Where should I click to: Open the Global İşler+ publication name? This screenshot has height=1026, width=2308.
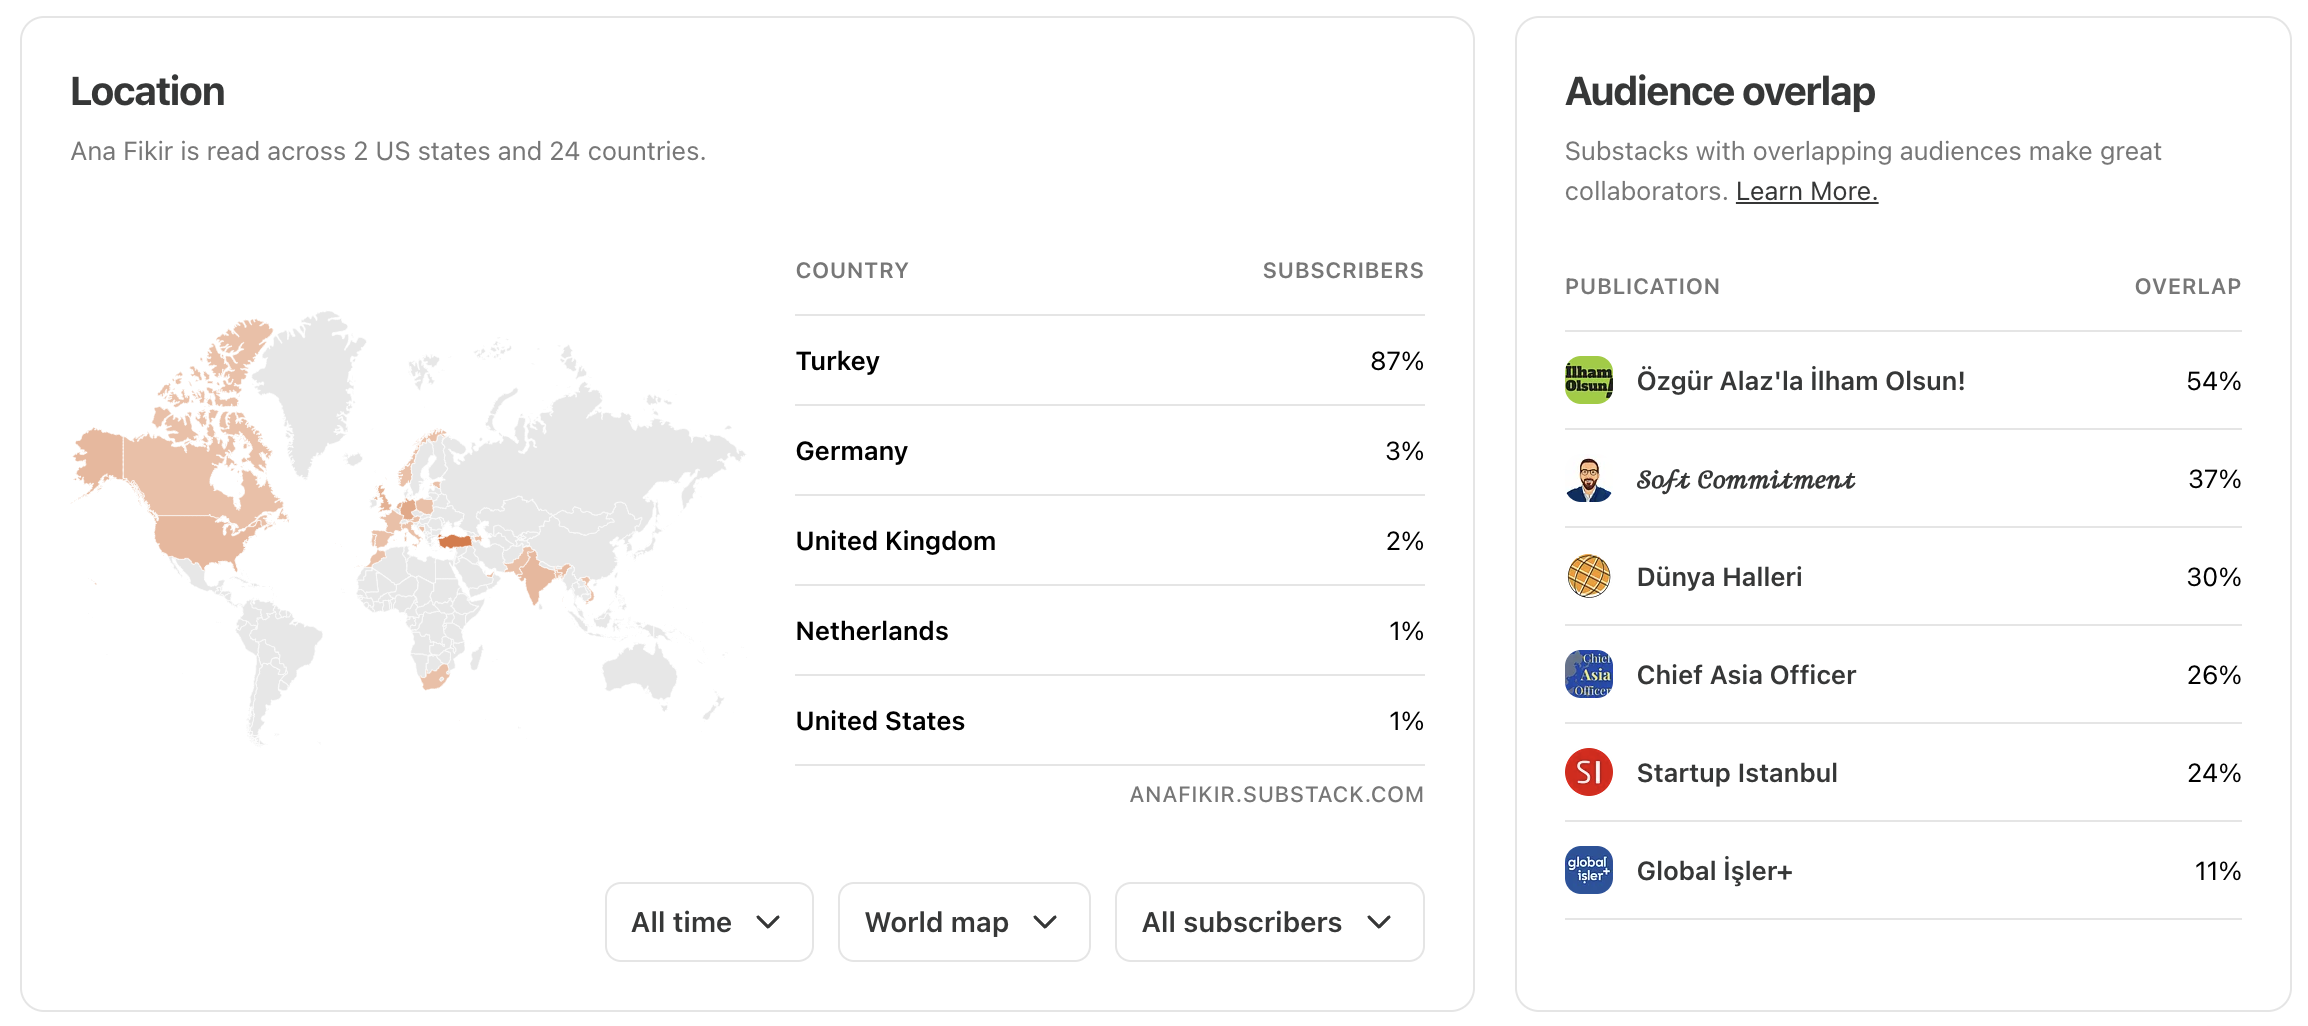(x=1714, y=871)
